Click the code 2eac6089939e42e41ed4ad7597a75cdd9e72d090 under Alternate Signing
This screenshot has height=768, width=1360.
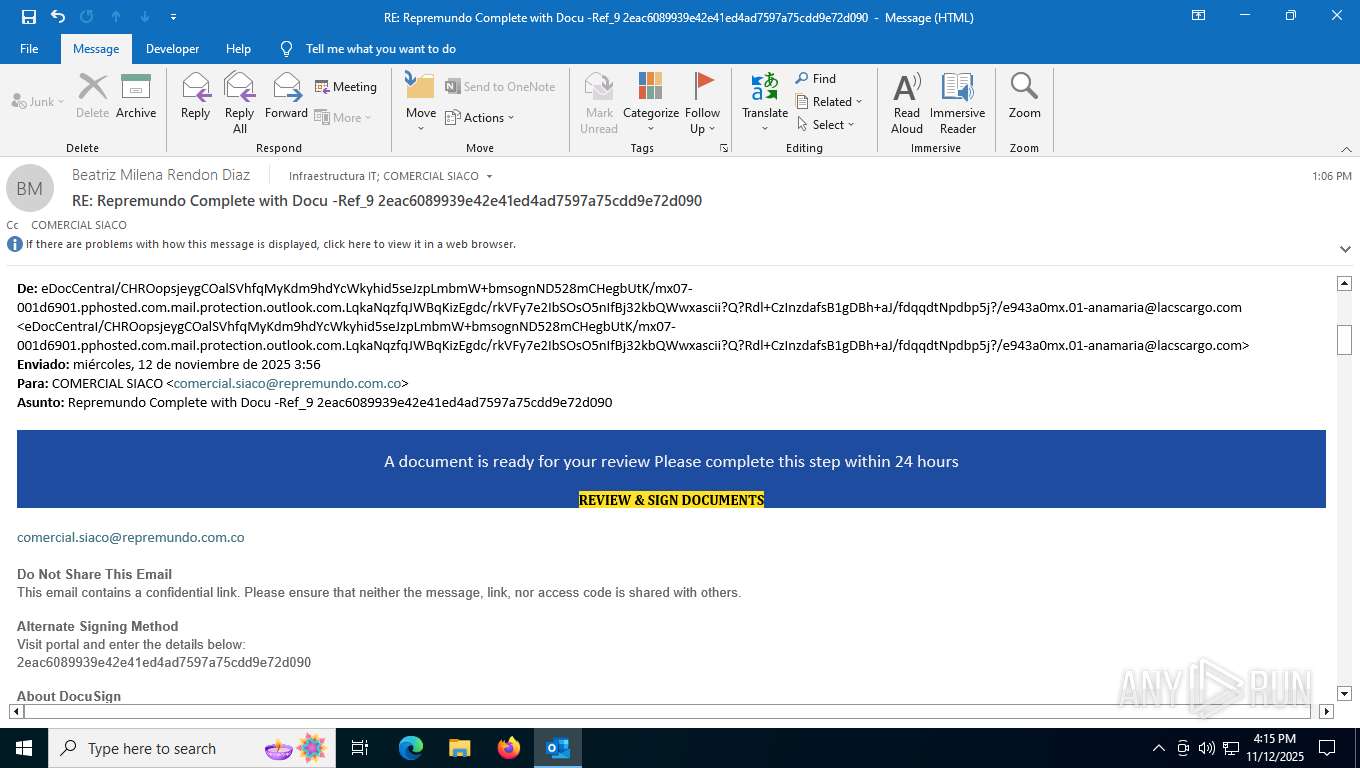pyautogui.click(x=164, y=662)
